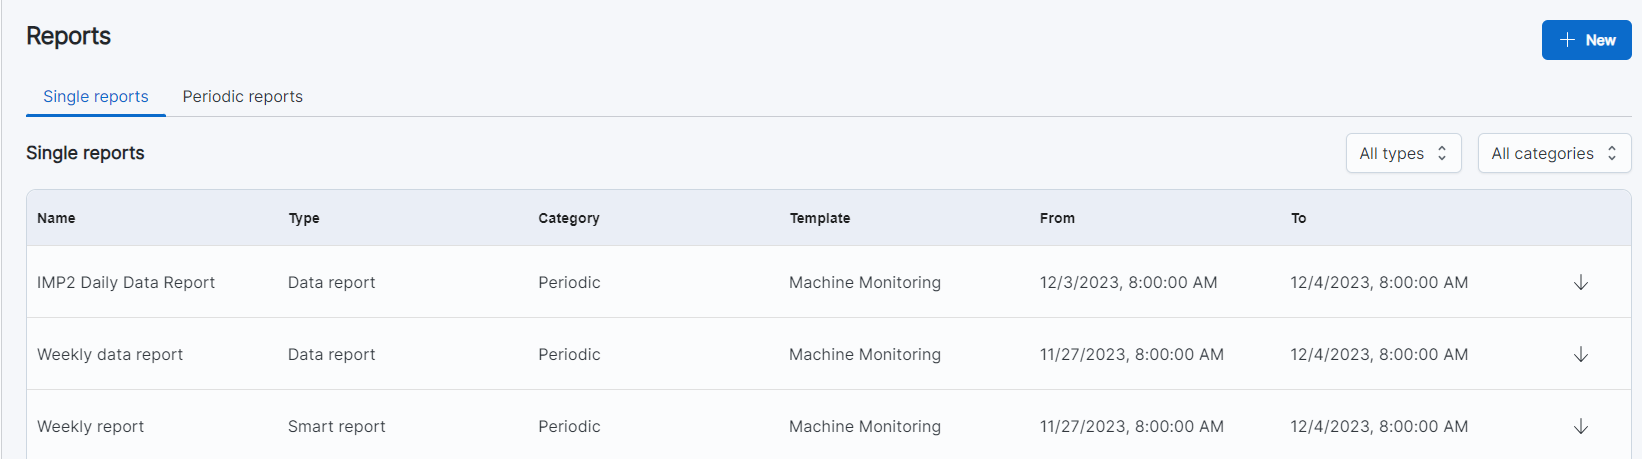Open the Weekly report row name
The height and width of the screenshot is (459, 1642).
pos(90,426)
